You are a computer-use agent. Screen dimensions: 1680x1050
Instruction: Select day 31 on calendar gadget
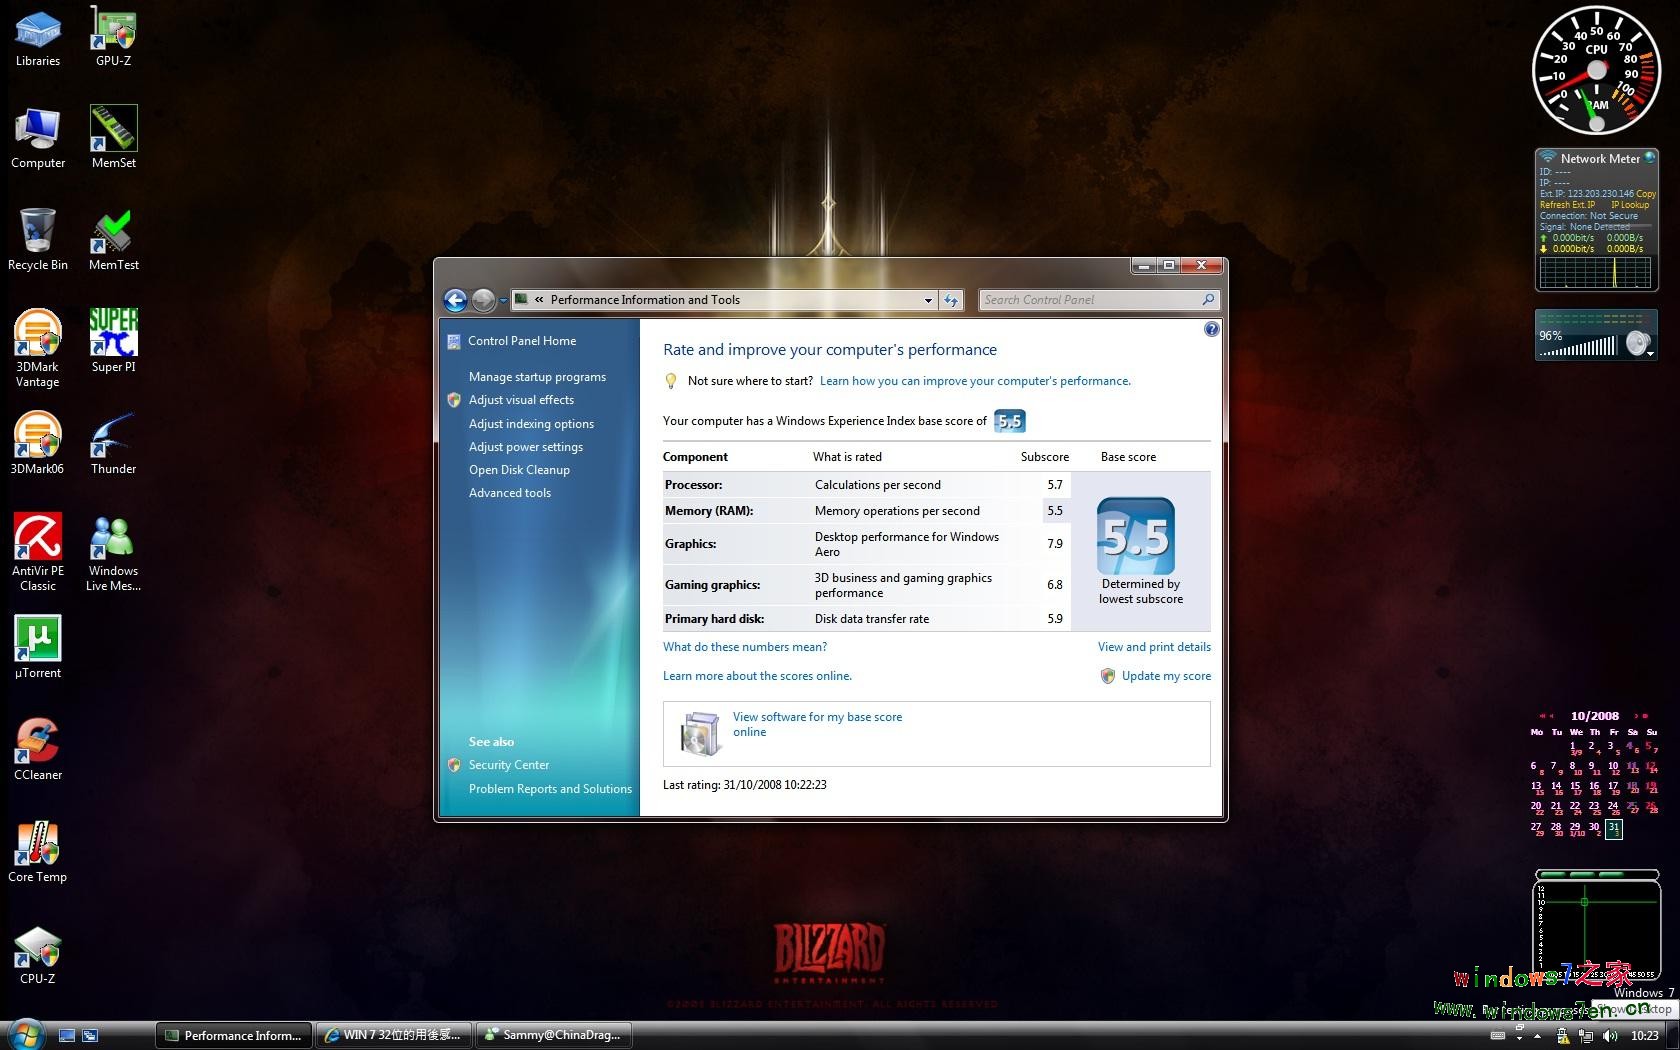1613,828
